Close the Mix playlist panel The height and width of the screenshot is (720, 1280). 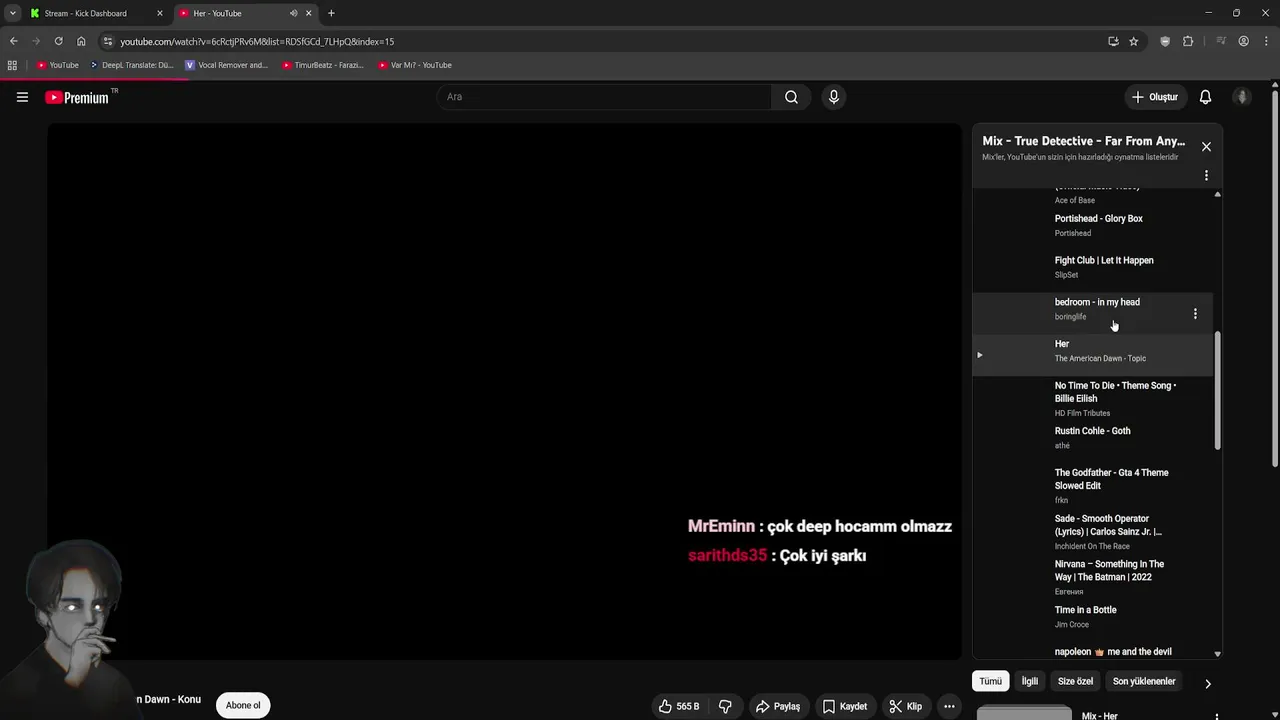click(x=1206, y=147)
